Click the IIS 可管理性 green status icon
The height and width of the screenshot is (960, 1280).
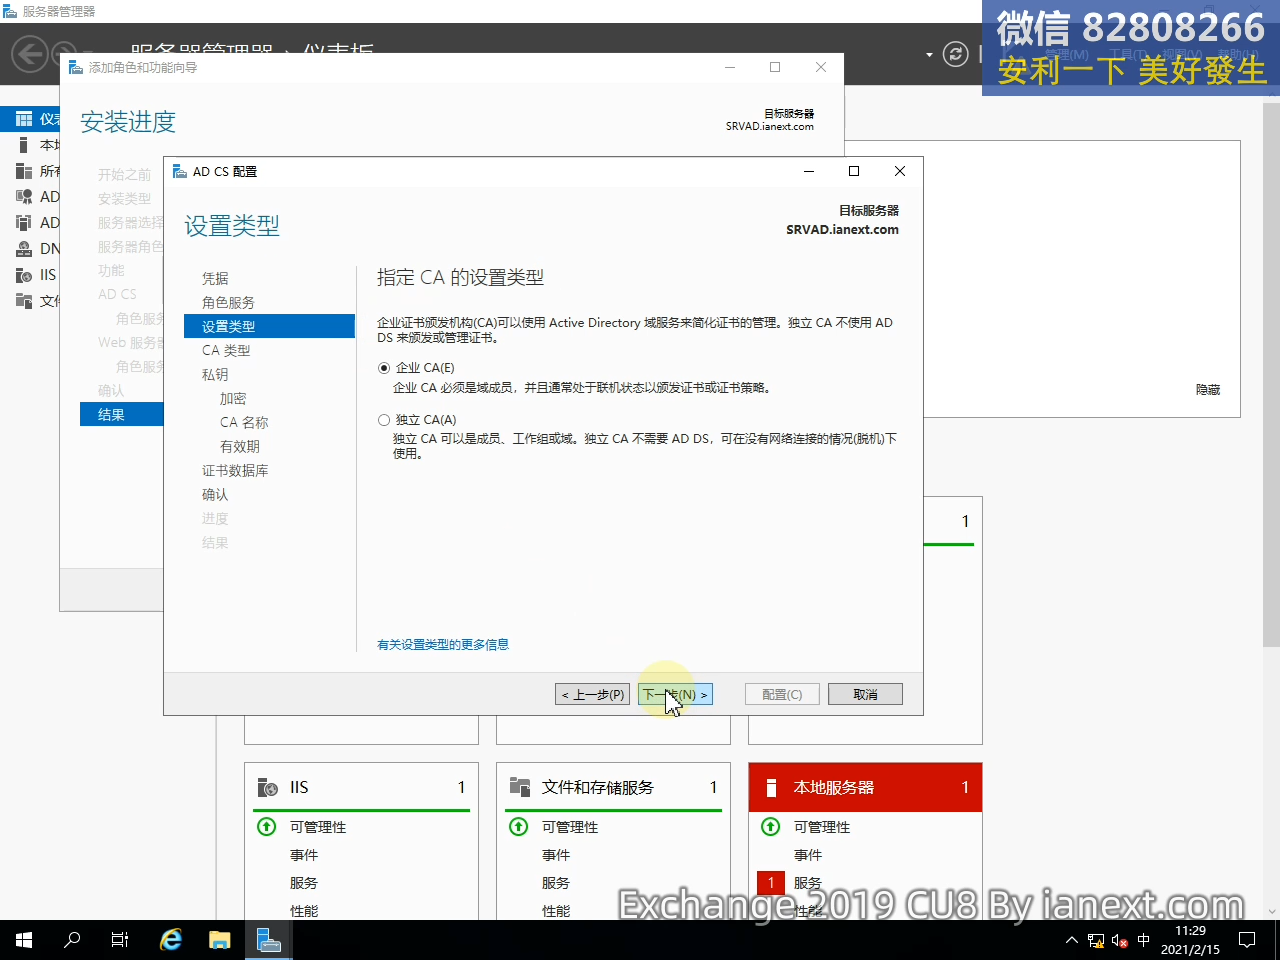click(x=266, y=827)
